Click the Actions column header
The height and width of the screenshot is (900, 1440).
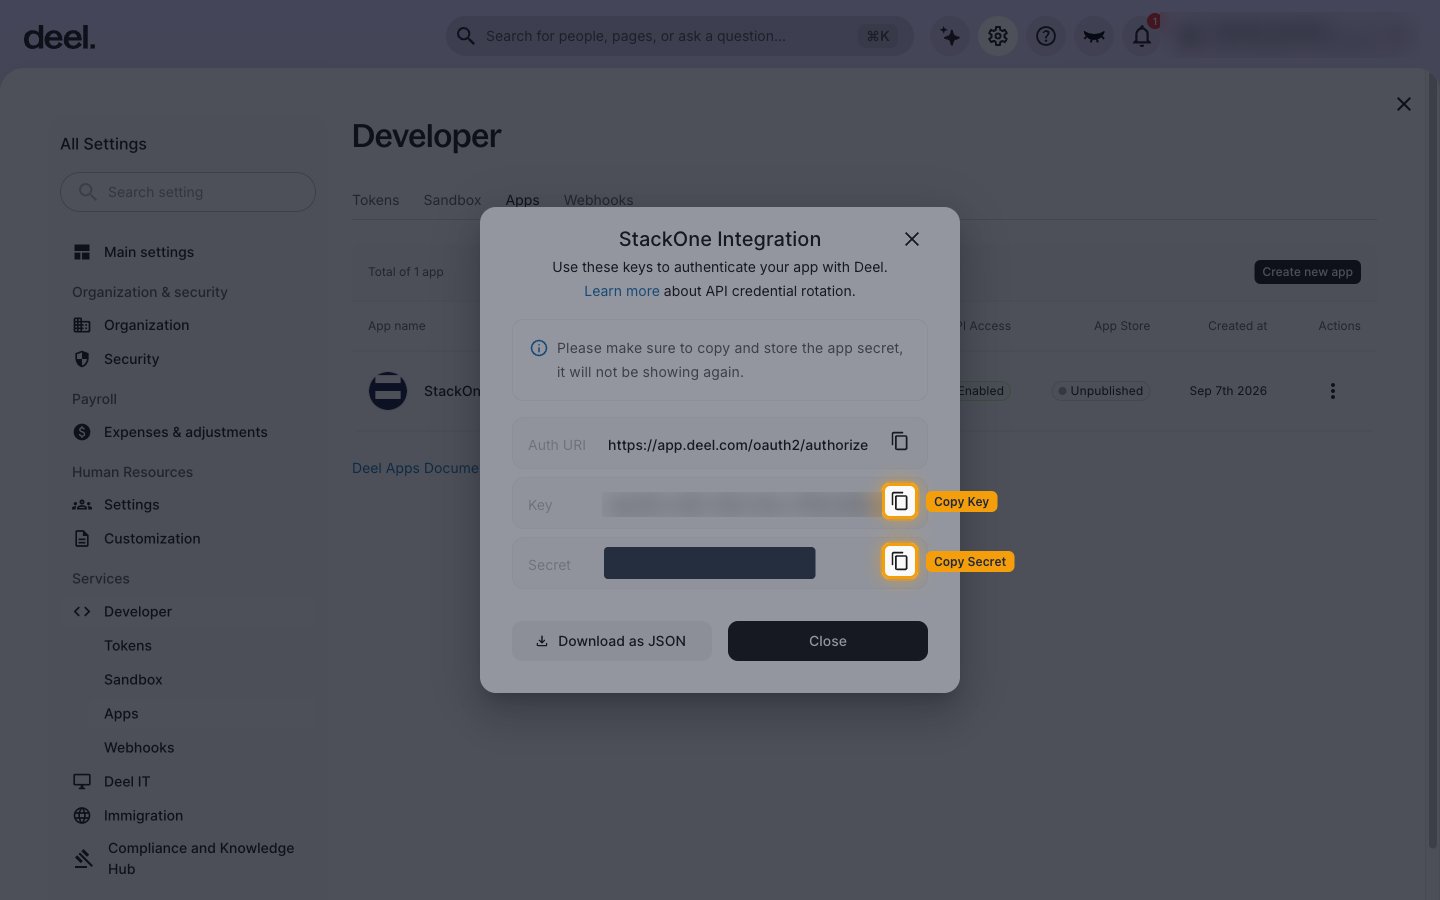1339,326
